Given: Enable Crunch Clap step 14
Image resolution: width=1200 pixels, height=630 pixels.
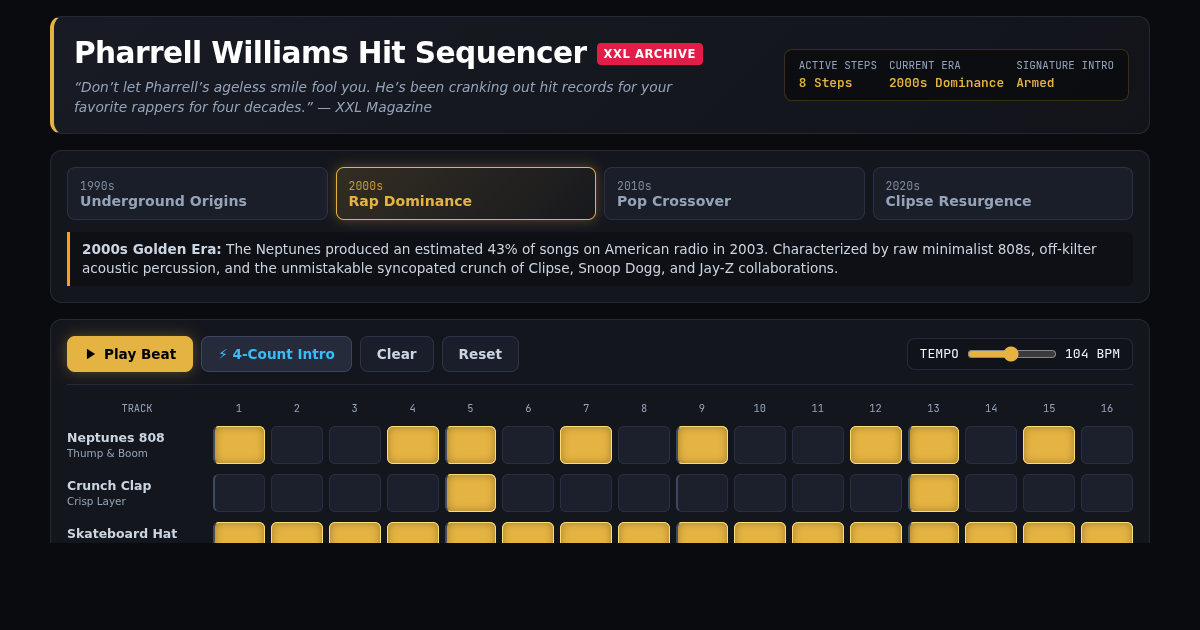Looking at the screenshot, I should point(991,493).
